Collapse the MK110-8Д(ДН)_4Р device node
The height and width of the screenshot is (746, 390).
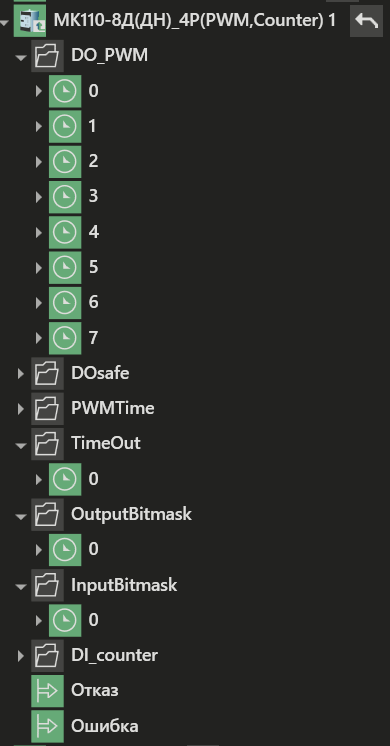point(5,22)
